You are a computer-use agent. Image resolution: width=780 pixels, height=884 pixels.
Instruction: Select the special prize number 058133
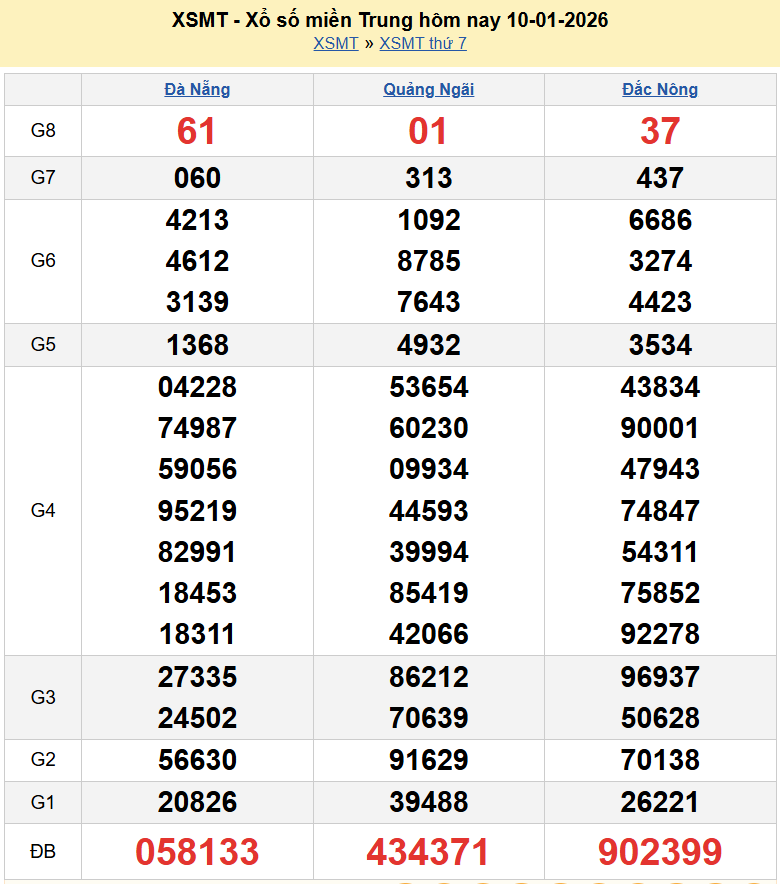(x=197, y=852)
